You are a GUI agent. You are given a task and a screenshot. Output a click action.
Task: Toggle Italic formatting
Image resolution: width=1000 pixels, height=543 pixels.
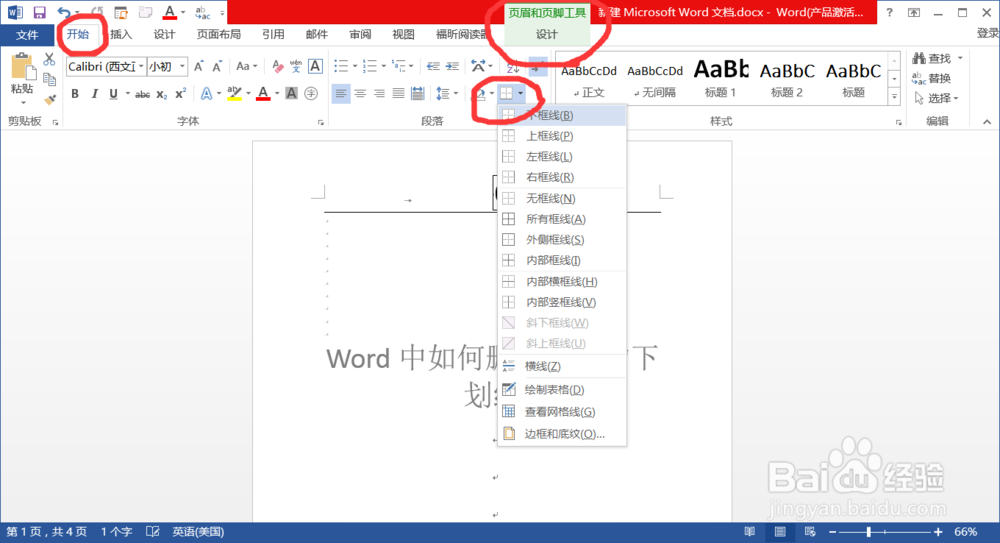[x=94, y=94]
